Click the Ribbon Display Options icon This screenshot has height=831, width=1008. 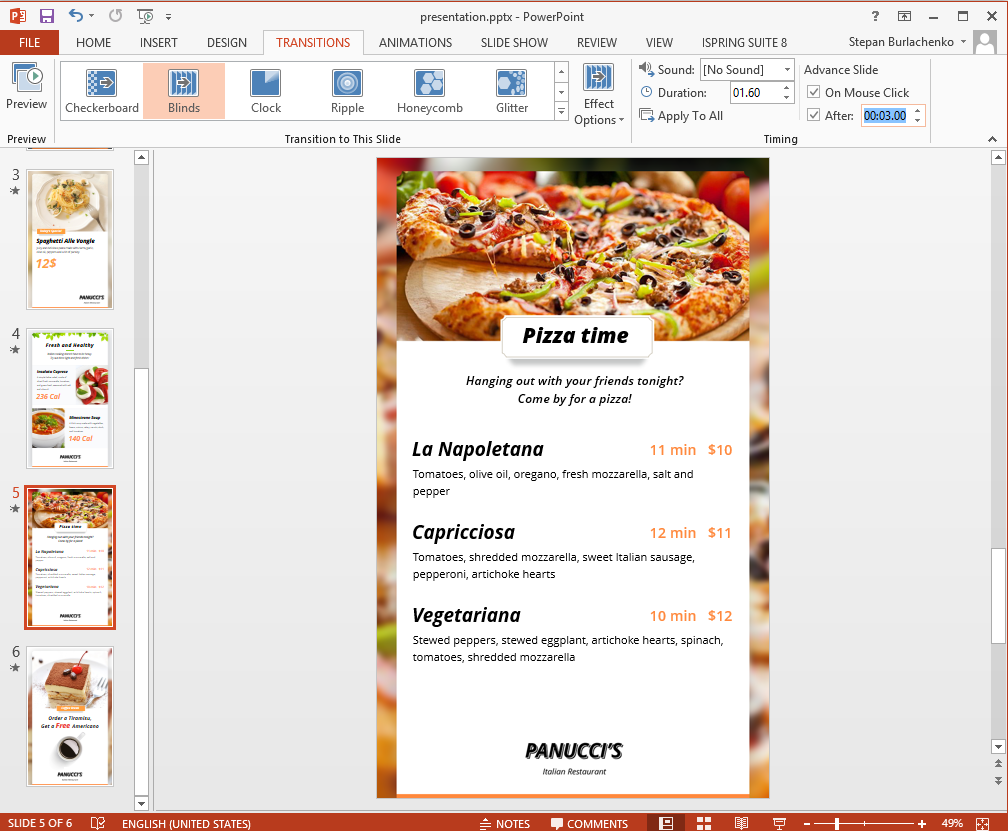point(904,16)
